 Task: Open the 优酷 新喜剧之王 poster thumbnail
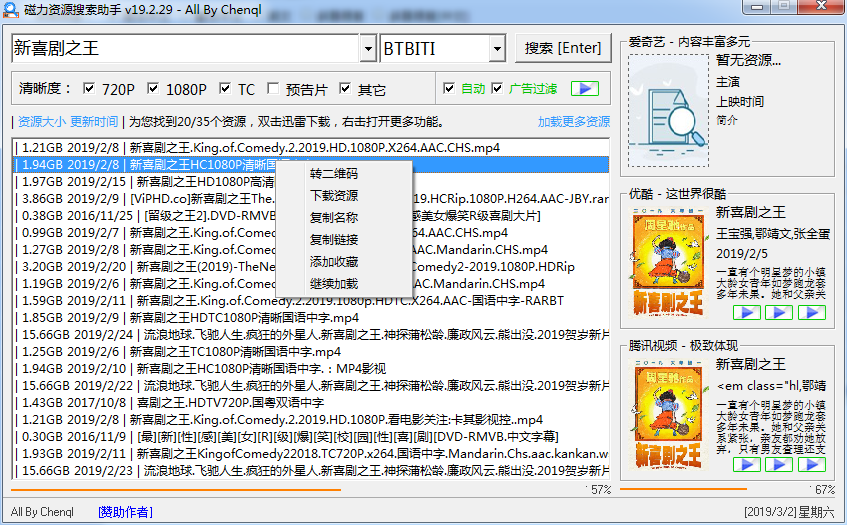[x=669, y=262]
